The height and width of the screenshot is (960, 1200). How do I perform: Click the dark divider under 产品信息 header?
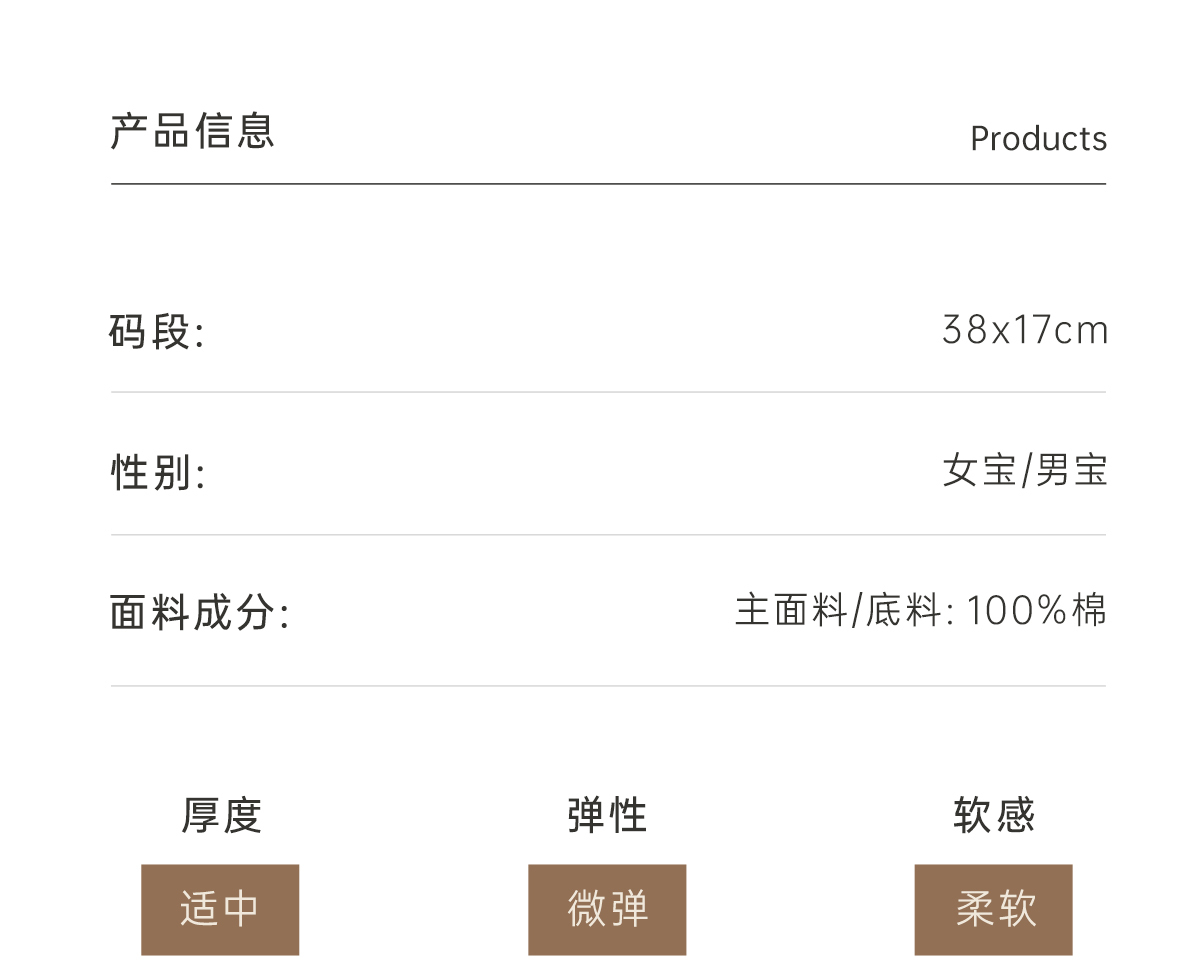coord(608,184)
